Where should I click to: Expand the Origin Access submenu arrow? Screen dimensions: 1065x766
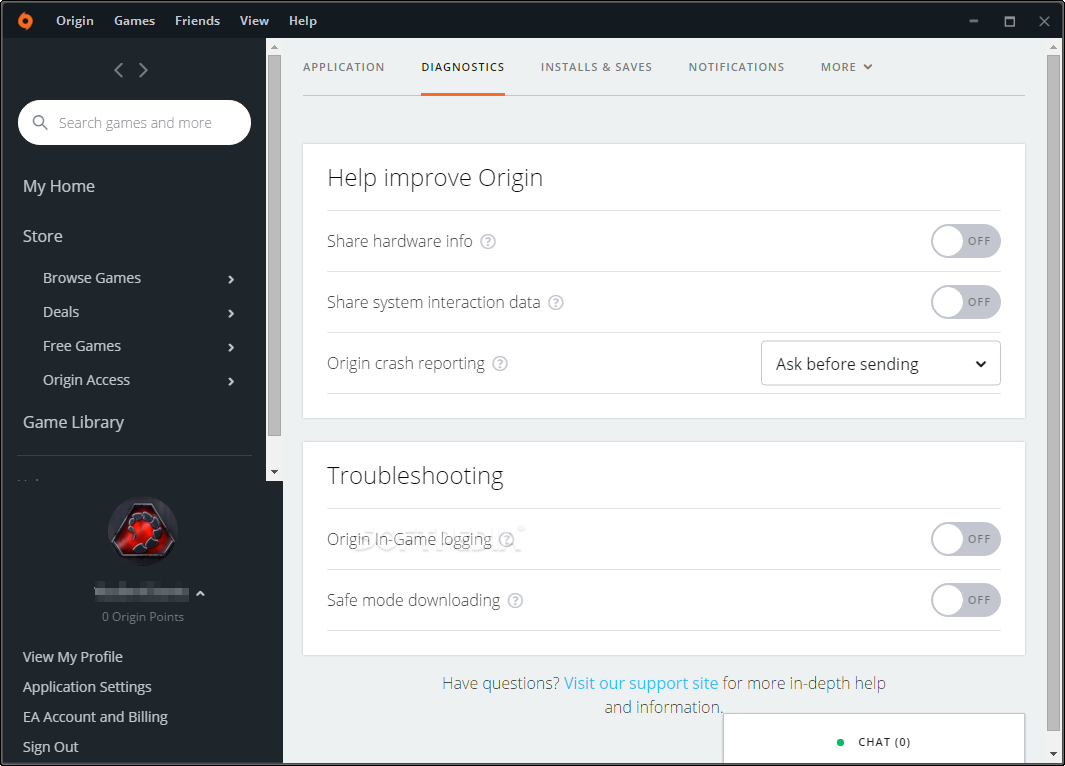point(231,381)
